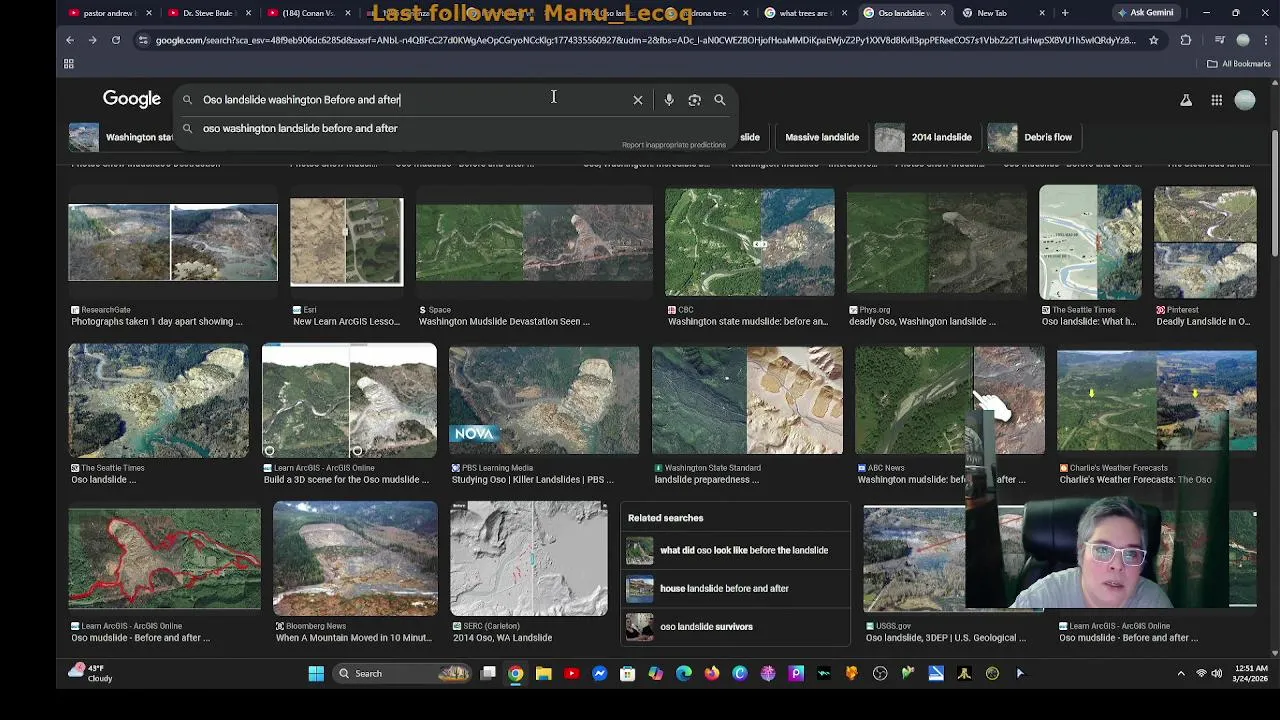The image size is (1280, 720).
Task: Switch to the what trees are tab
Action: click(x=804, y=13)
